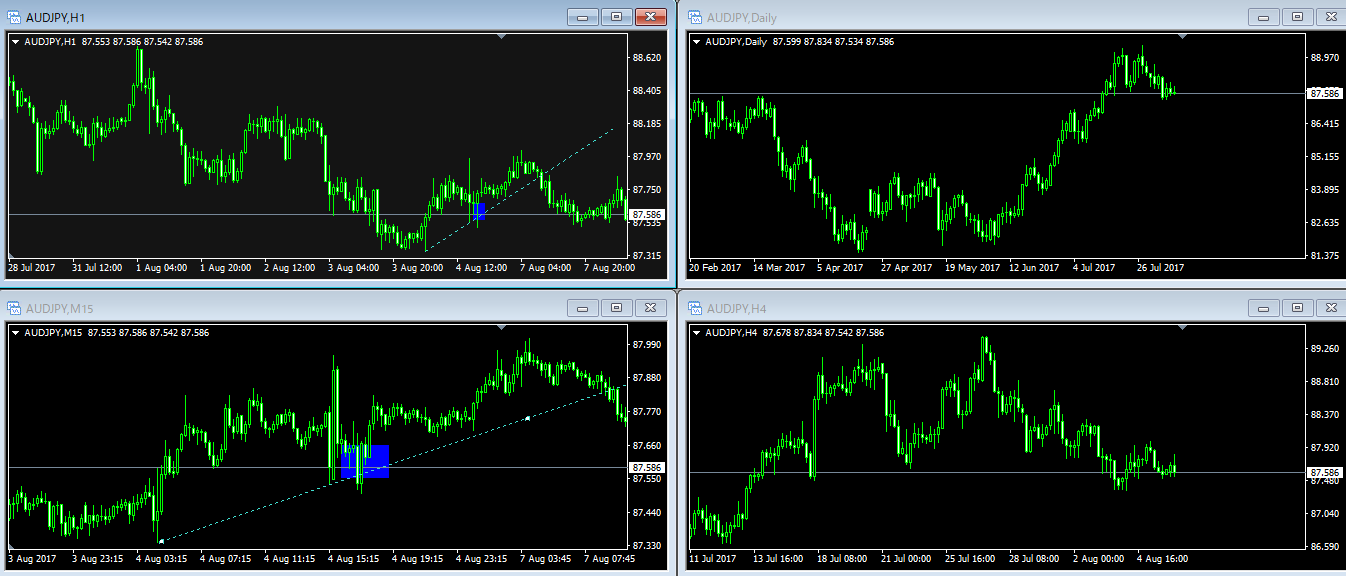
Task: Maximize the AUDJPY,M15 chart window
Action: (x=616, y=307)
